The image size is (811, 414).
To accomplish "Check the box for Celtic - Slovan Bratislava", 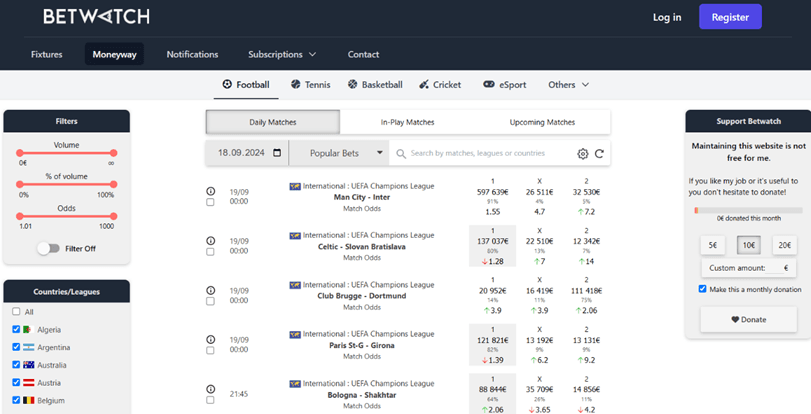I will 211,252.
